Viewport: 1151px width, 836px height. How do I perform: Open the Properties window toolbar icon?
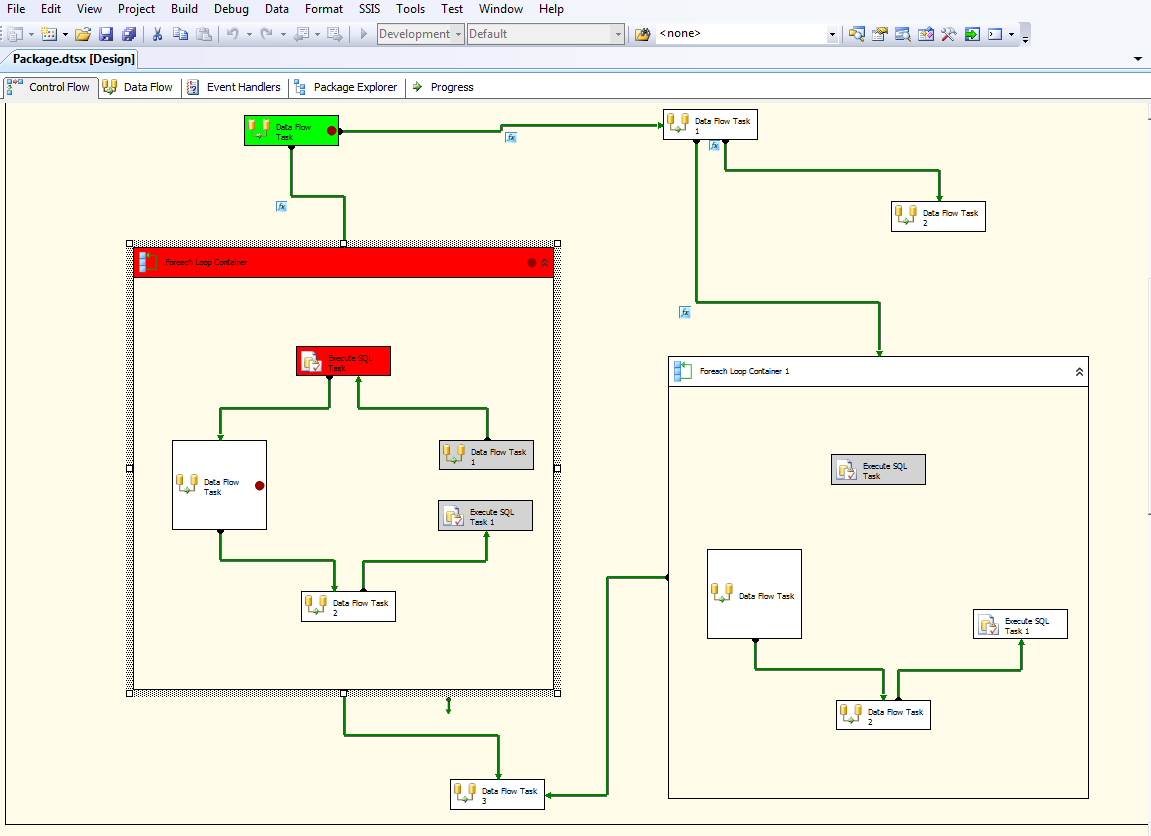[878, 33]
